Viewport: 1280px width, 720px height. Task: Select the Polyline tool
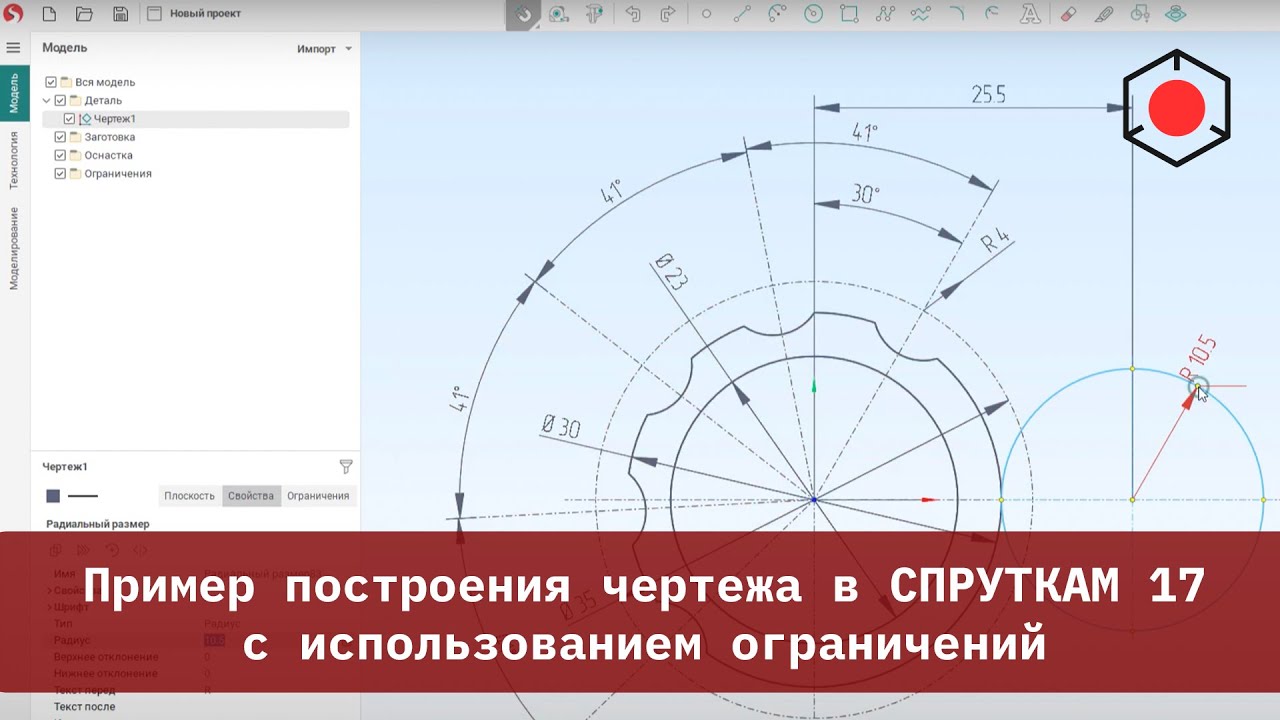click(884, 14)
